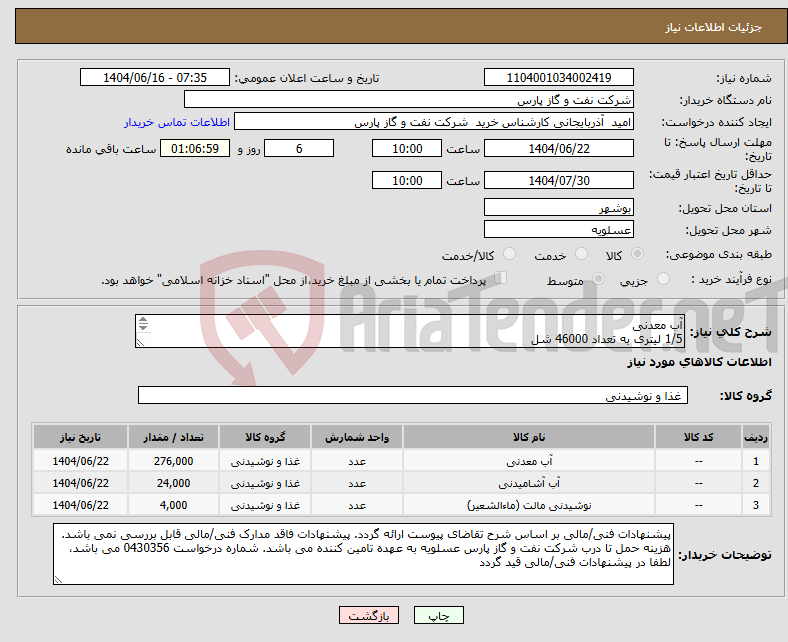788x642 pixels.
Task: Click the requester field امید آذربایجانی
Action: click(x=434, y=122)
